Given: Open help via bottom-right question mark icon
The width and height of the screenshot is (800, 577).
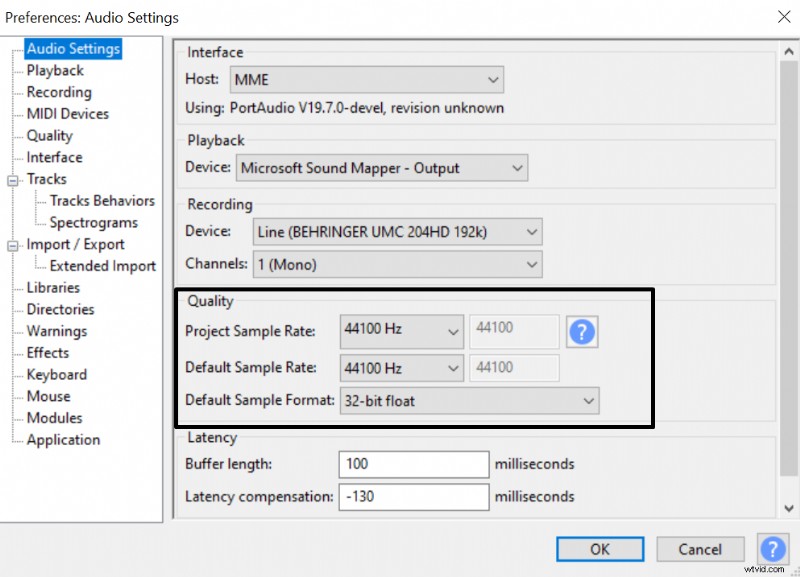Looking at the screenshot, I should 773,549.
